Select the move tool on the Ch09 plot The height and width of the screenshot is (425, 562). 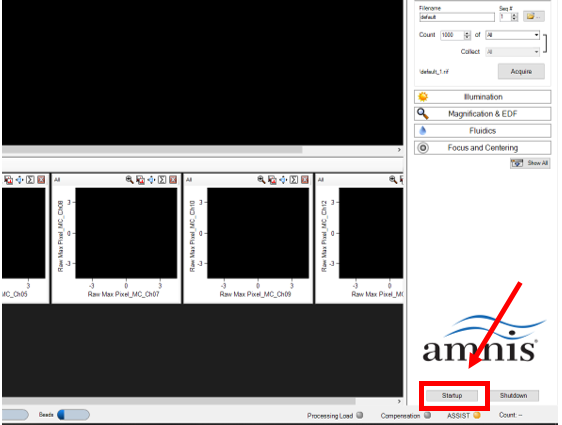click(x=283, y=180)
